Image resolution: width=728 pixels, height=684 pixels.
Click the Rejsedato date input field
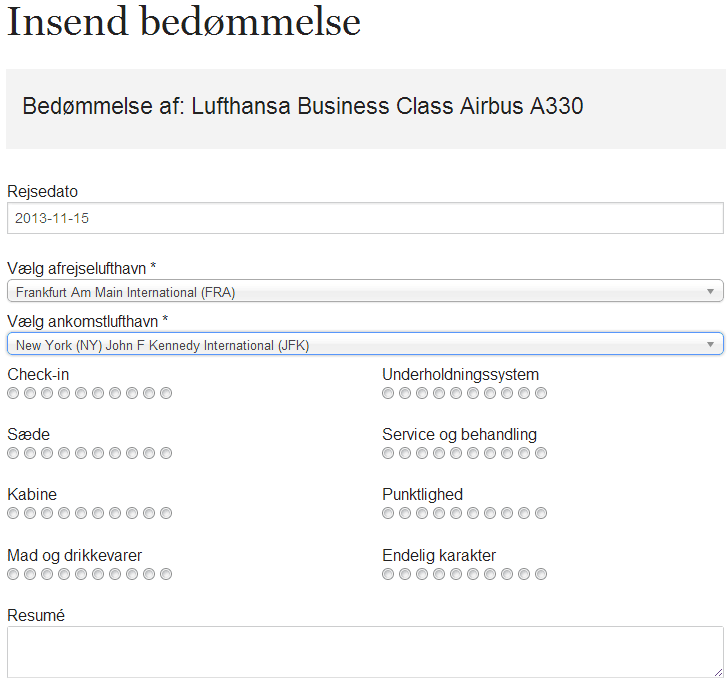[x=364, y=218]
